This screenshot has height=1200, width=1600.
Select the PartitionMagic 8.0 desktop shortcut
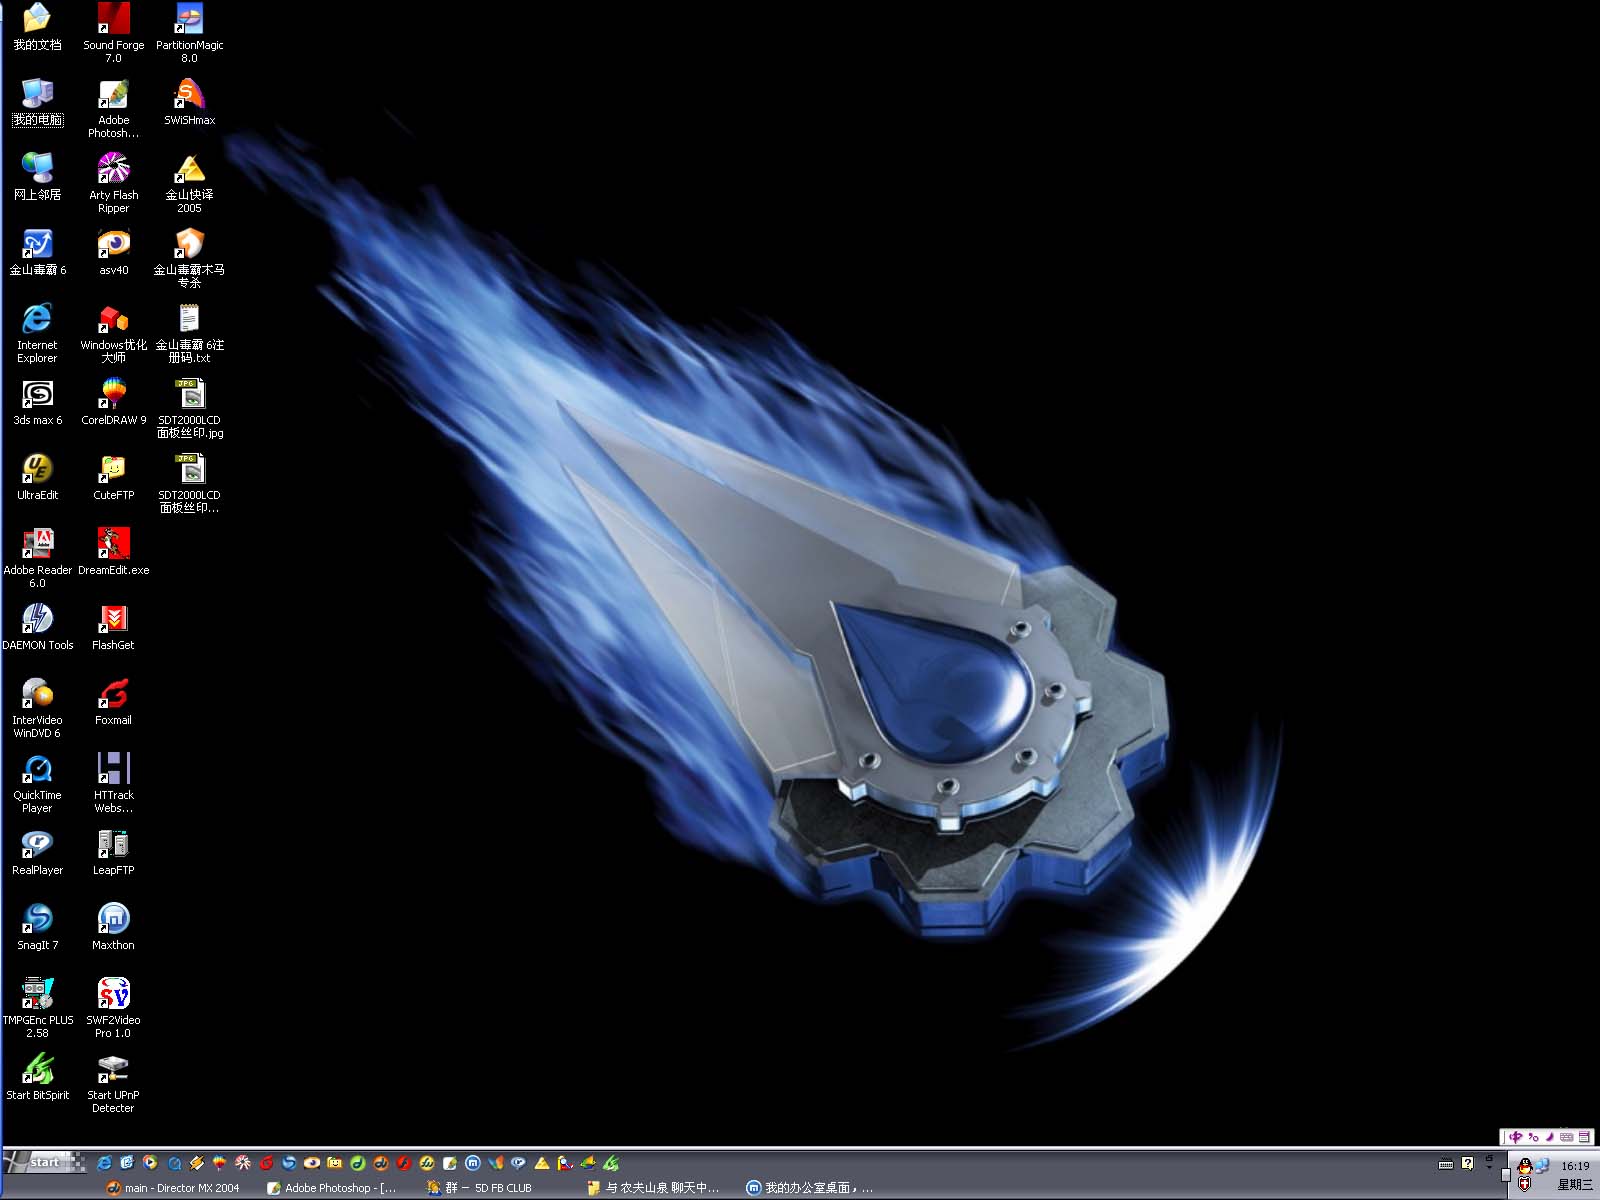(189, 33)
